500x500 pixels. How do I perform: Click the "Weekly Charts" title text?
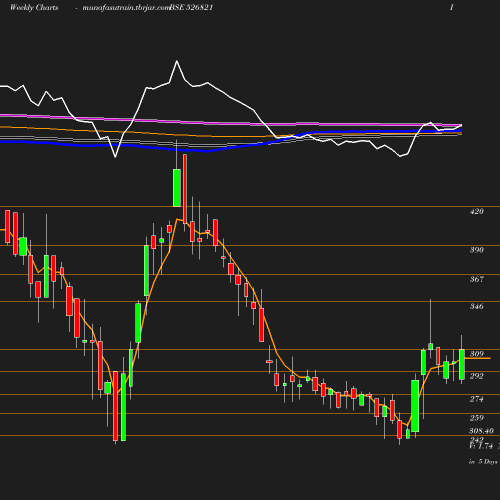coord(34,7)
